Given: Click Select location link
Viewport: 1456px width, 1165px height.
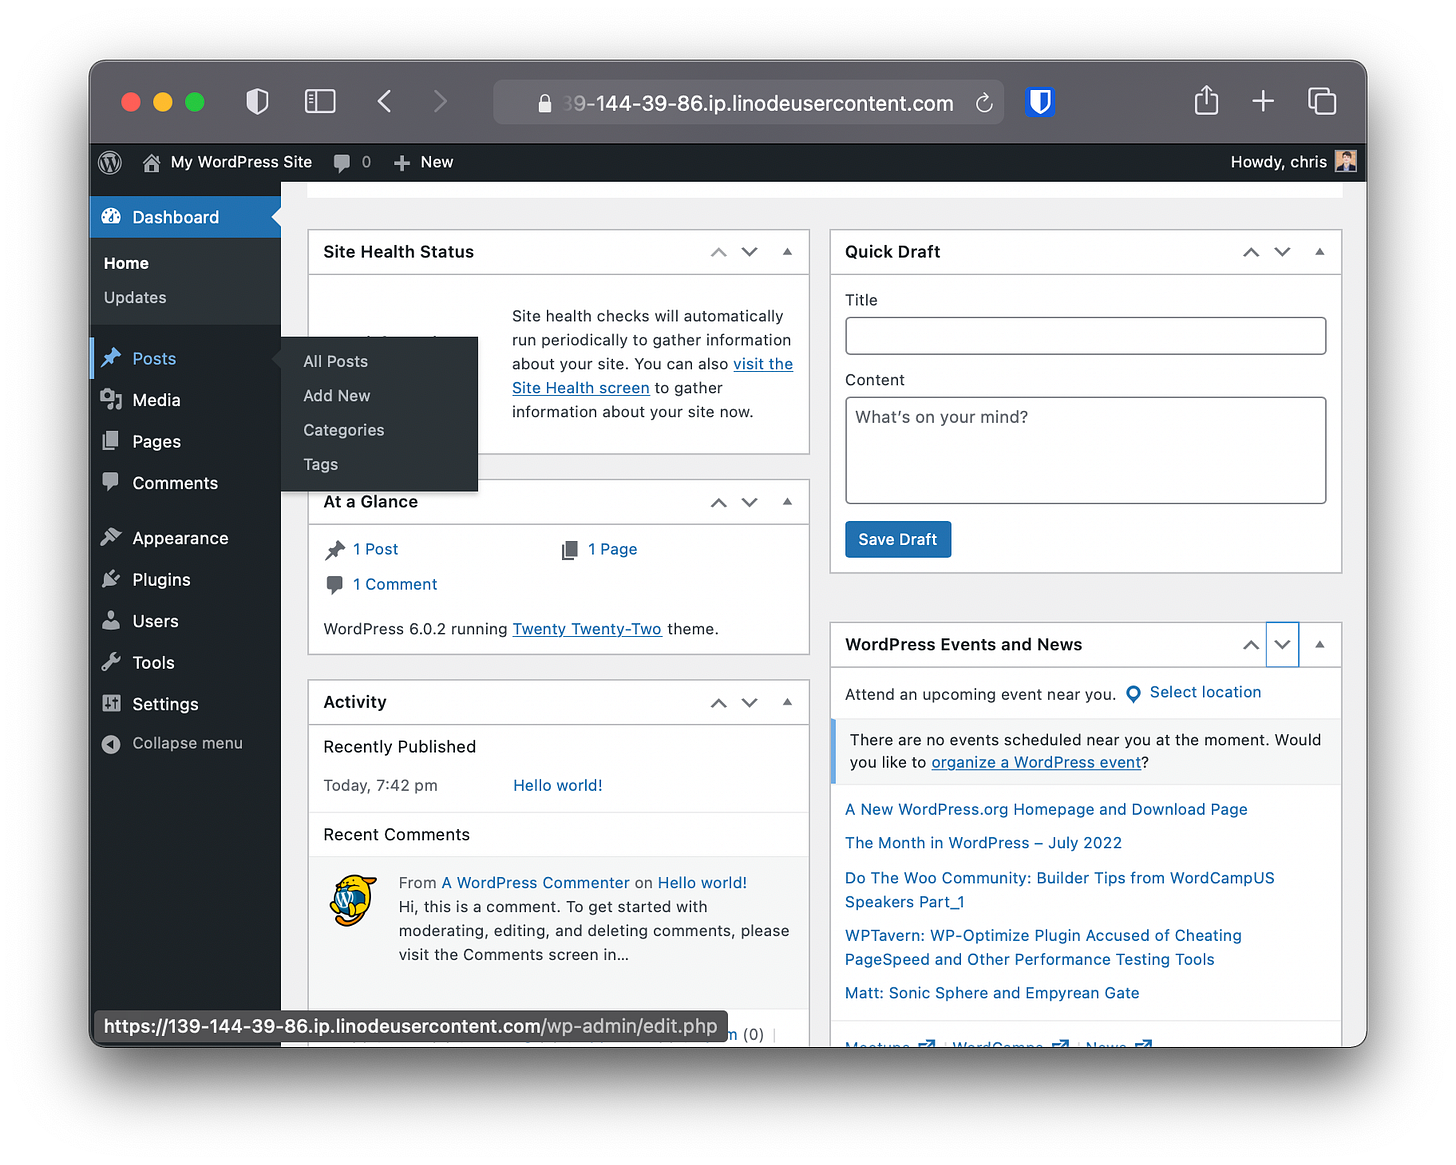Looking at the screenshot, I should pyautogui.click(x=1205, y=692).
